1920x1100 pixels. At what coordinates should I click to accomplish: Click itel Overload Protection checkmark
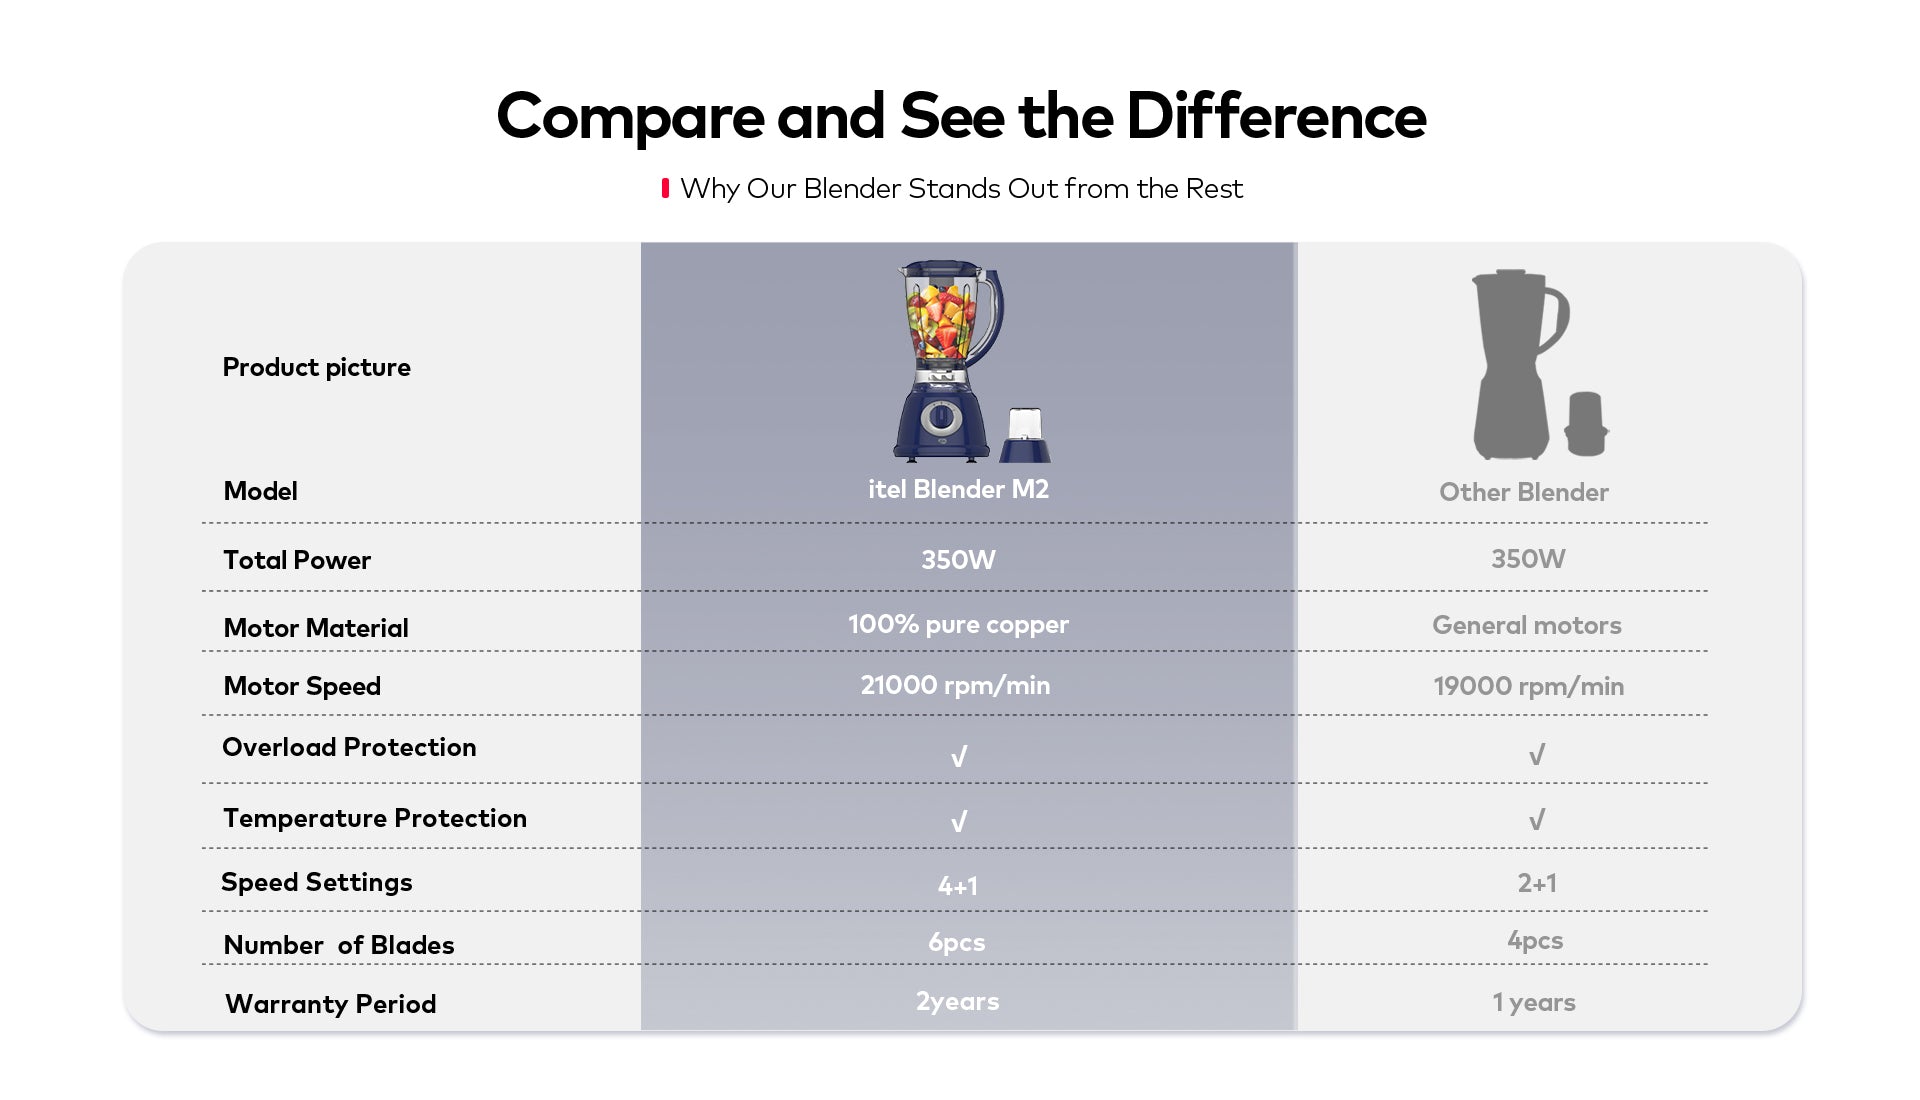(958, 757)
